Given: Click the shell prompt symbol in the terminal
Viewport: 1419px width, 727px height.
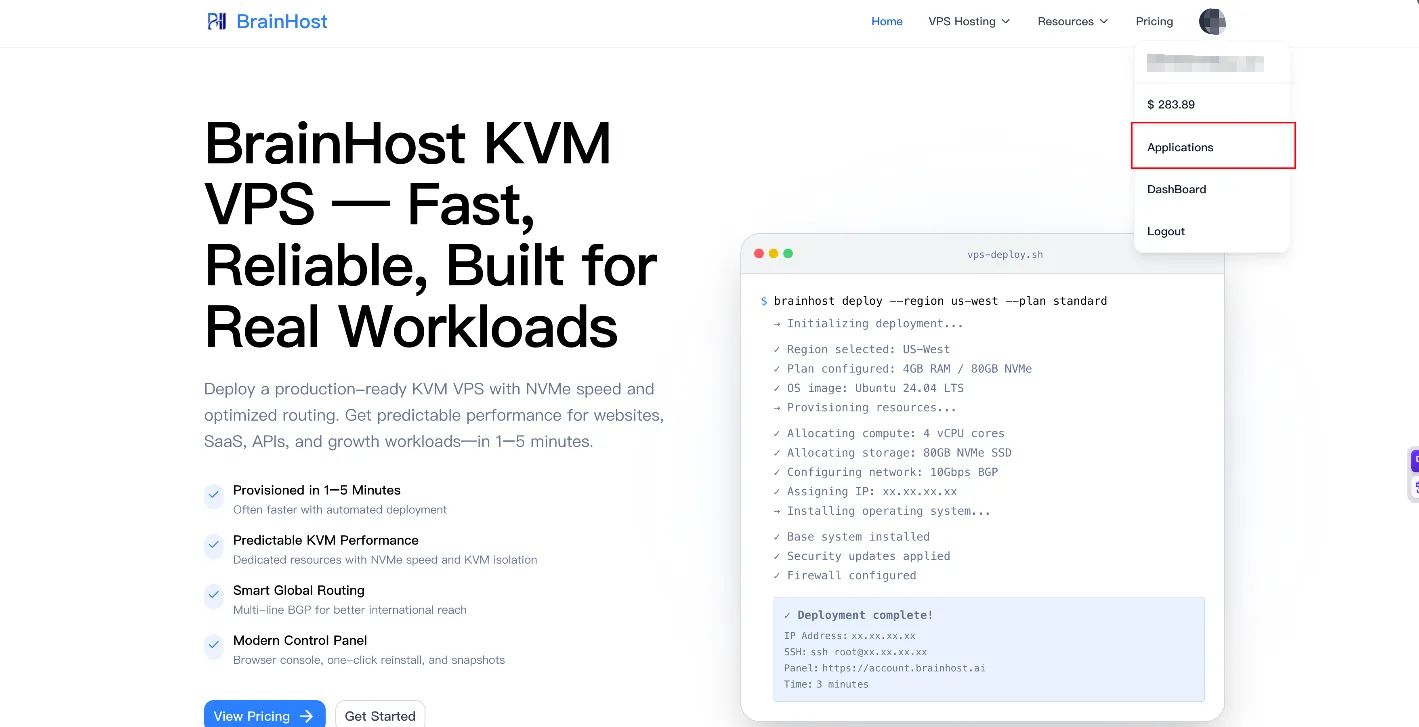Looking at the screenshot, I should click(763, 300).
